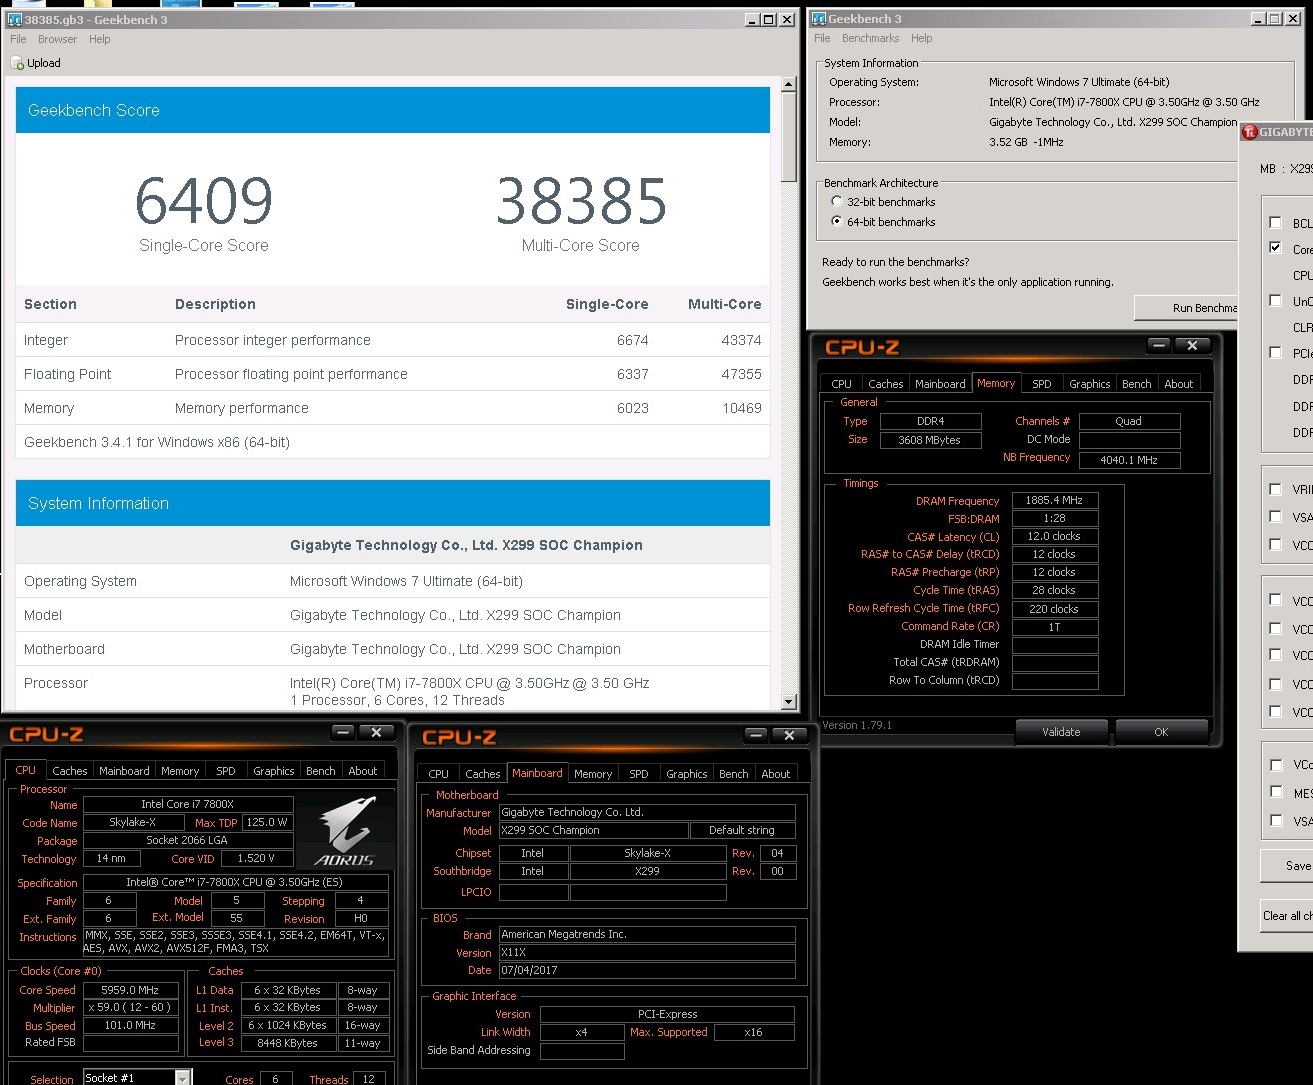Viewport: 1313px width, 1085px height.
Task: Tick the VRII checkbox in Gigabyte tool
Action: 1275,489
